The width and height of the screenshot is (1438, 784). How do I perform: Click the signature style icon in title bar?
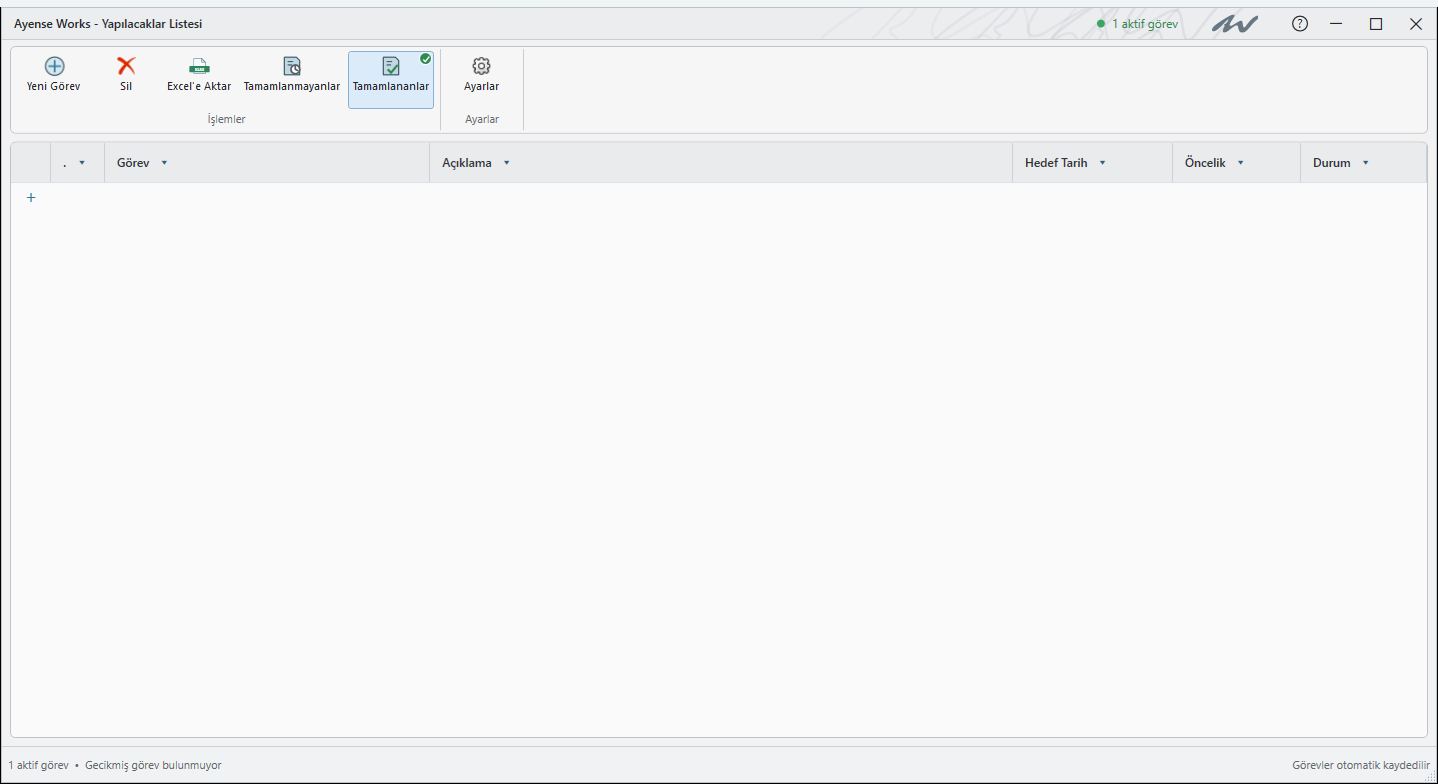[1235, 24]
